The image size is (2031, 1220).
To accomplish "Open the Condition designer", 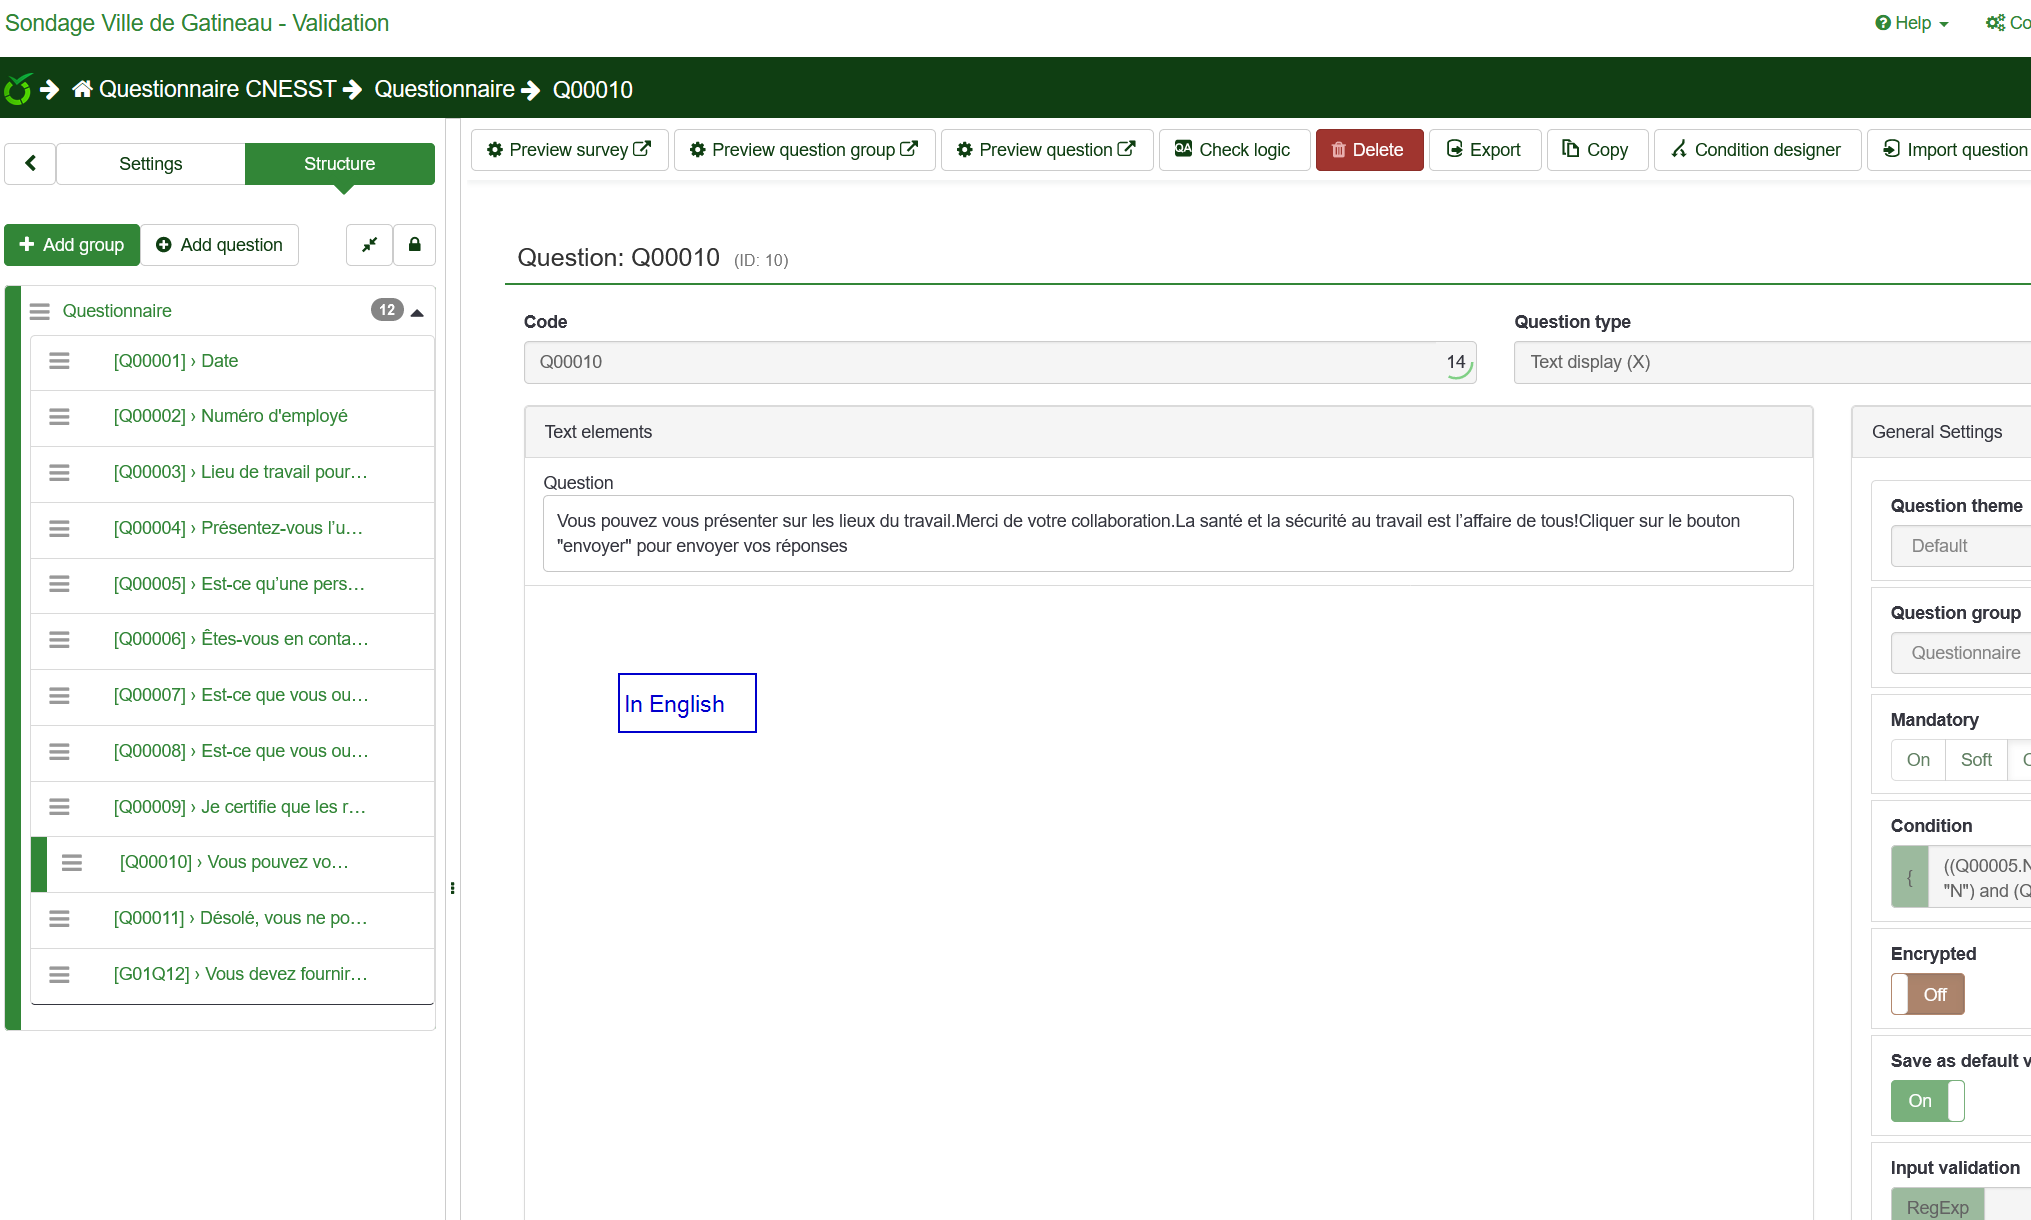I will coord(1756,150).
